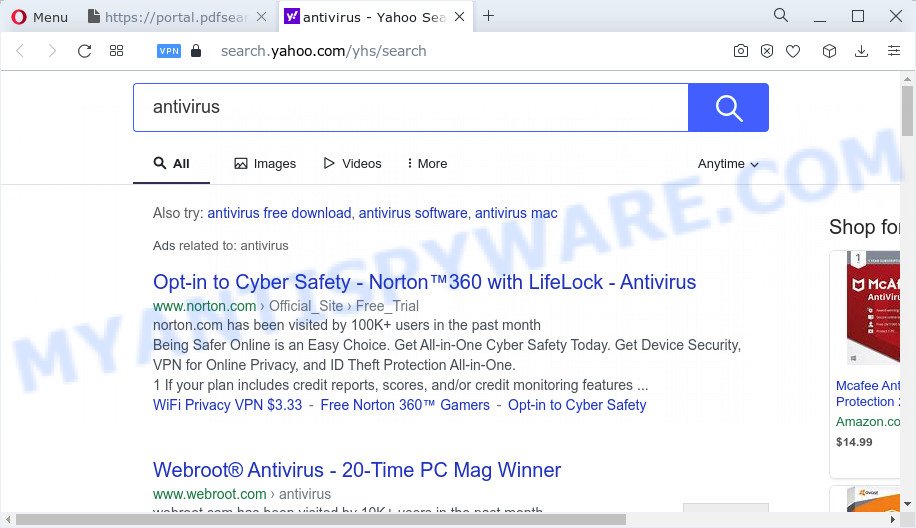Go forward with the forward arrow
Screen dimensions: 916x528
pos(52,51)
